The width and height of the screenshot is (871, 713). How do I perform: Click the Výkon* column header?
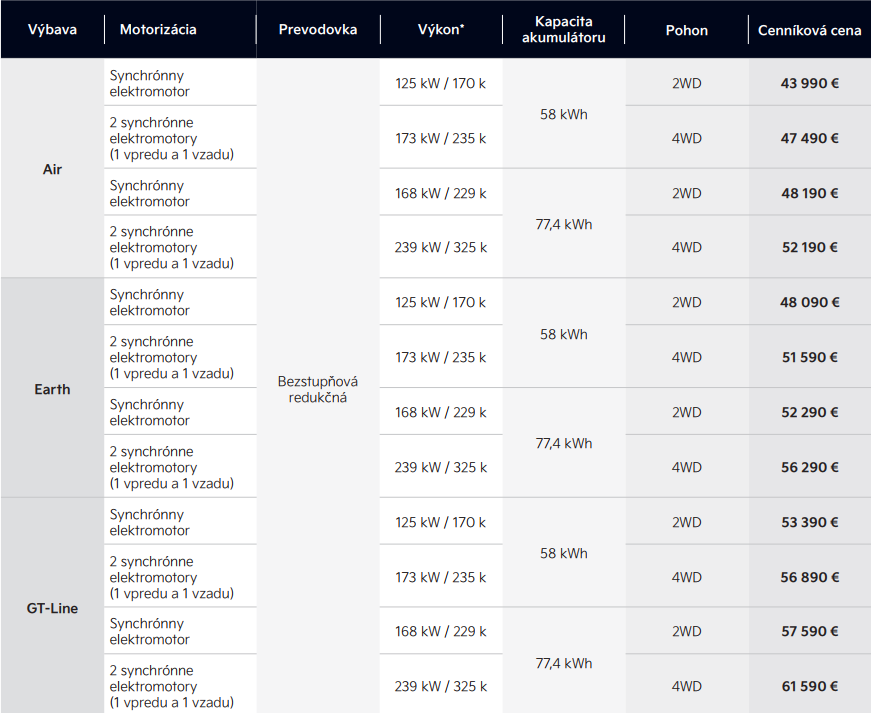pyautogui.click(x=441, y=30)
